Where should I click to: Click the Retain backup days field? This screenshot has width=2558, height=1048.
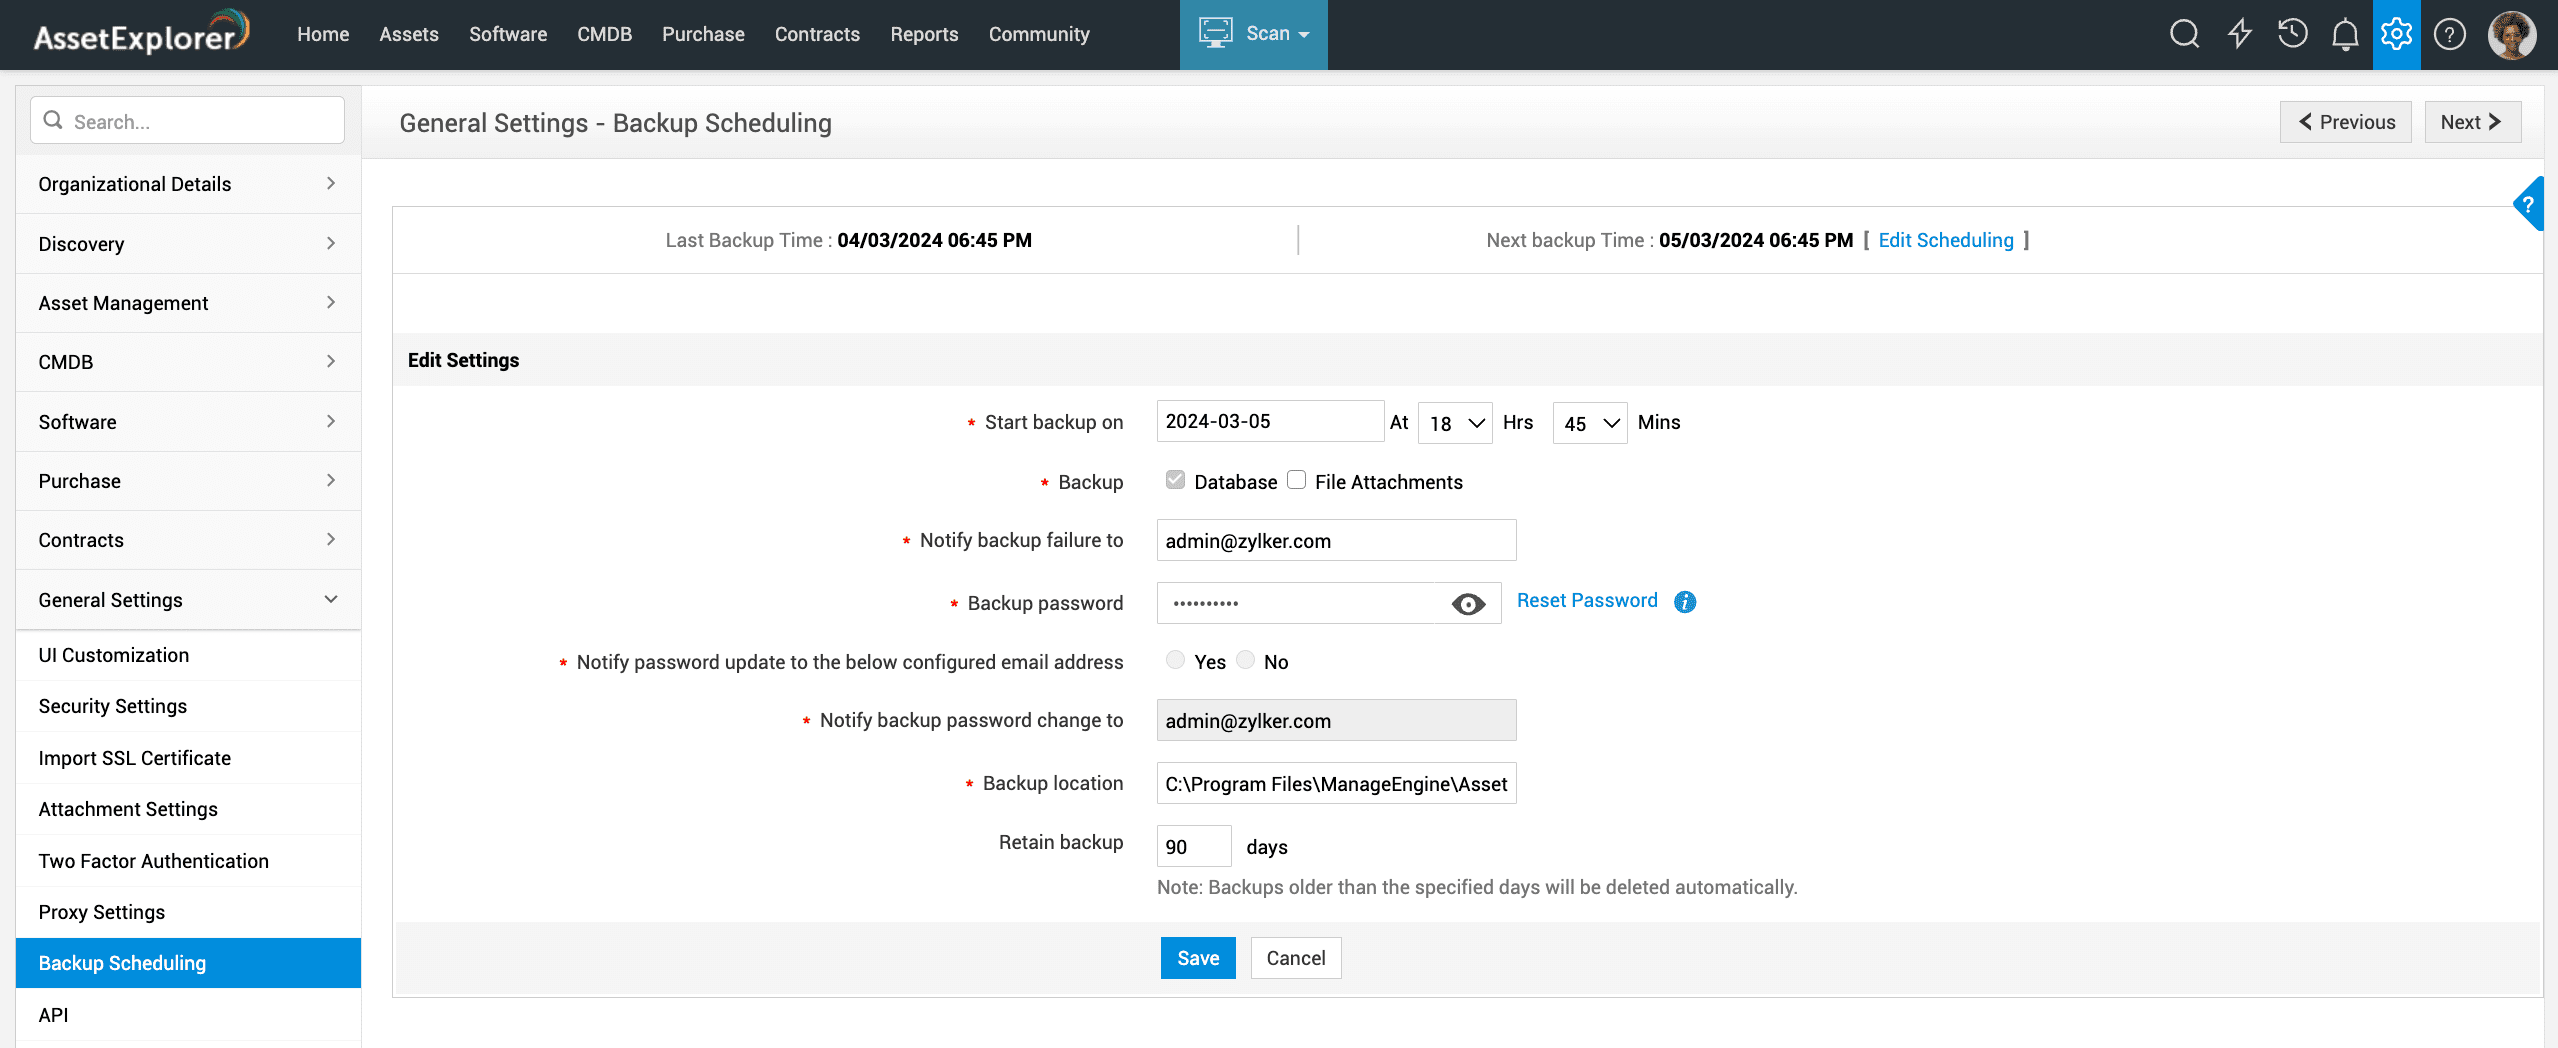[x=1194, y=846]
